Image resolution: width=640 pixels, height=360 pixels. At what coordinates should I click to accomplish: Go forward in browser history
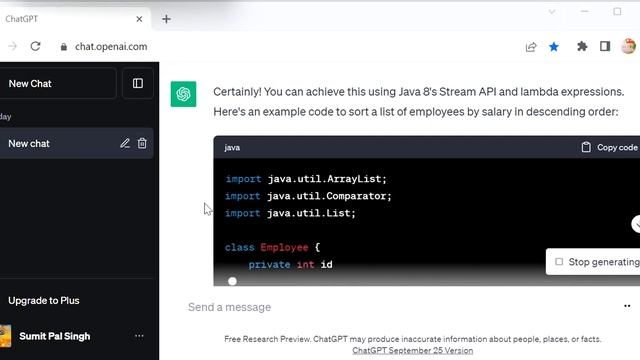coord(12,47)
